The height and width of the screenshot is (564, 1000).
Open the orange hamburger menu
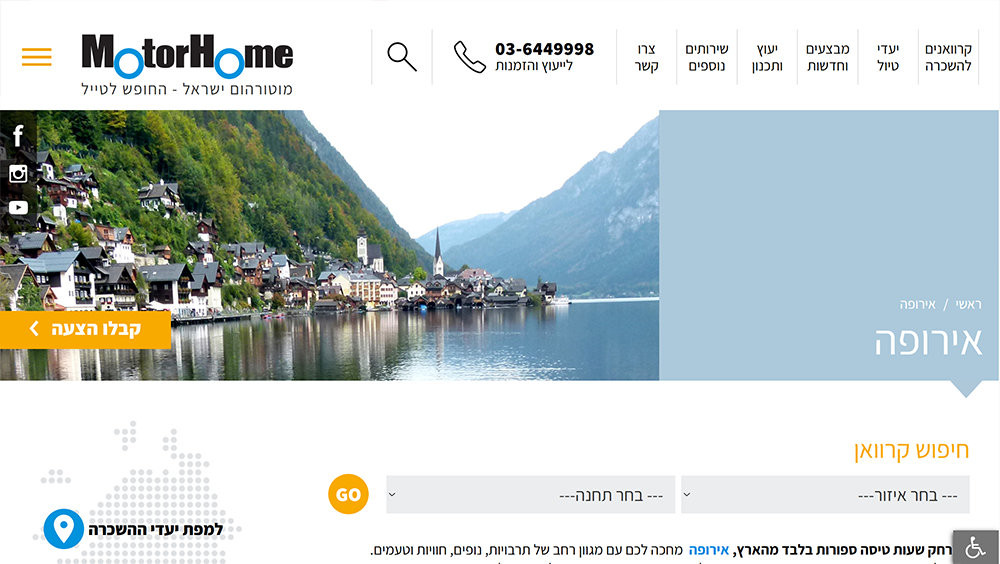(x=36, y=57)
